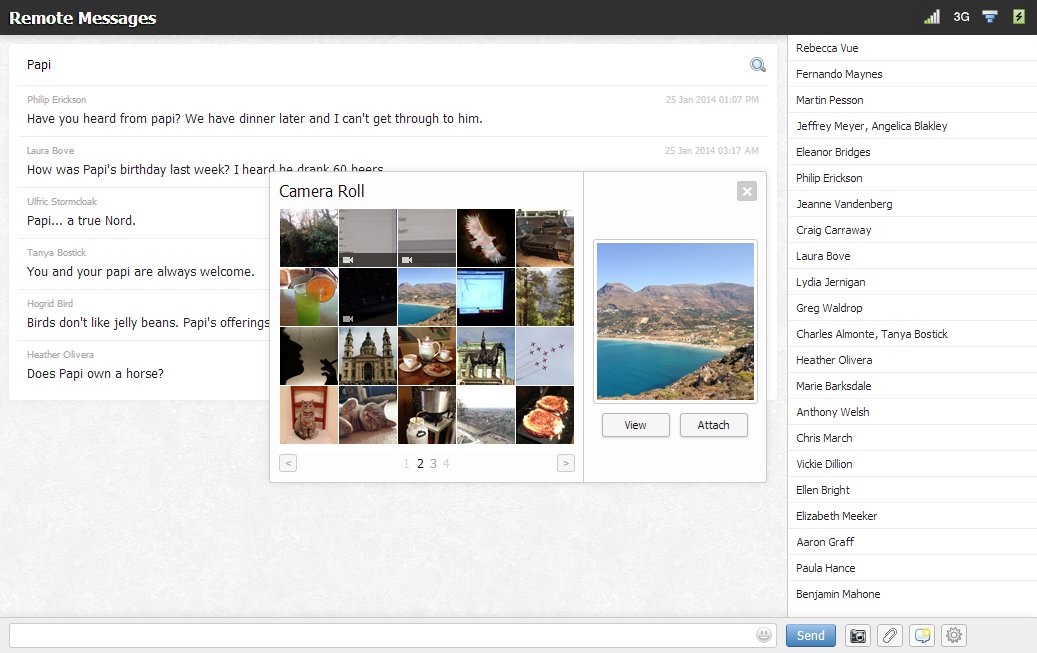Go to next Camera Roll page
The image size is (1037, 653).
tap(566, 463)
